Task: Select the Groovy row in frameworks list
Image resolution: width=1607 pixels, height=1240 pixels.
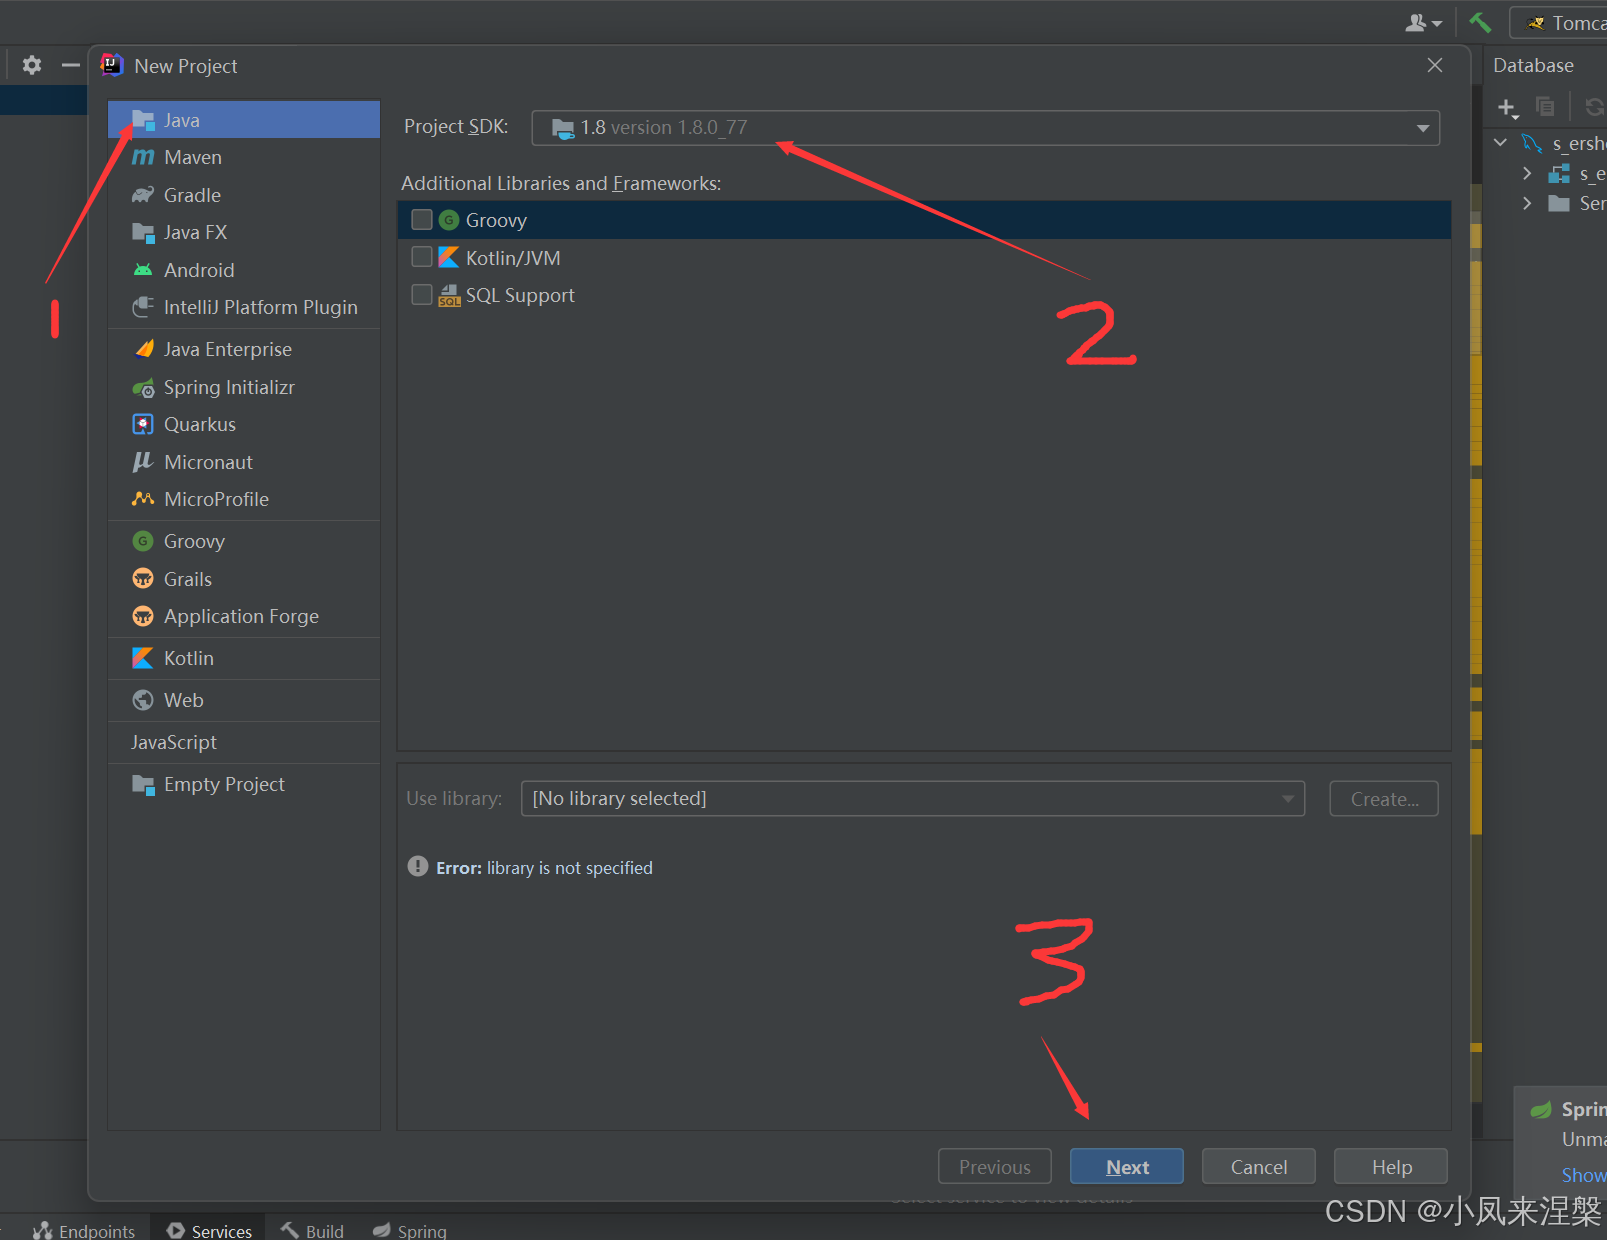Action: pos(924,220)
